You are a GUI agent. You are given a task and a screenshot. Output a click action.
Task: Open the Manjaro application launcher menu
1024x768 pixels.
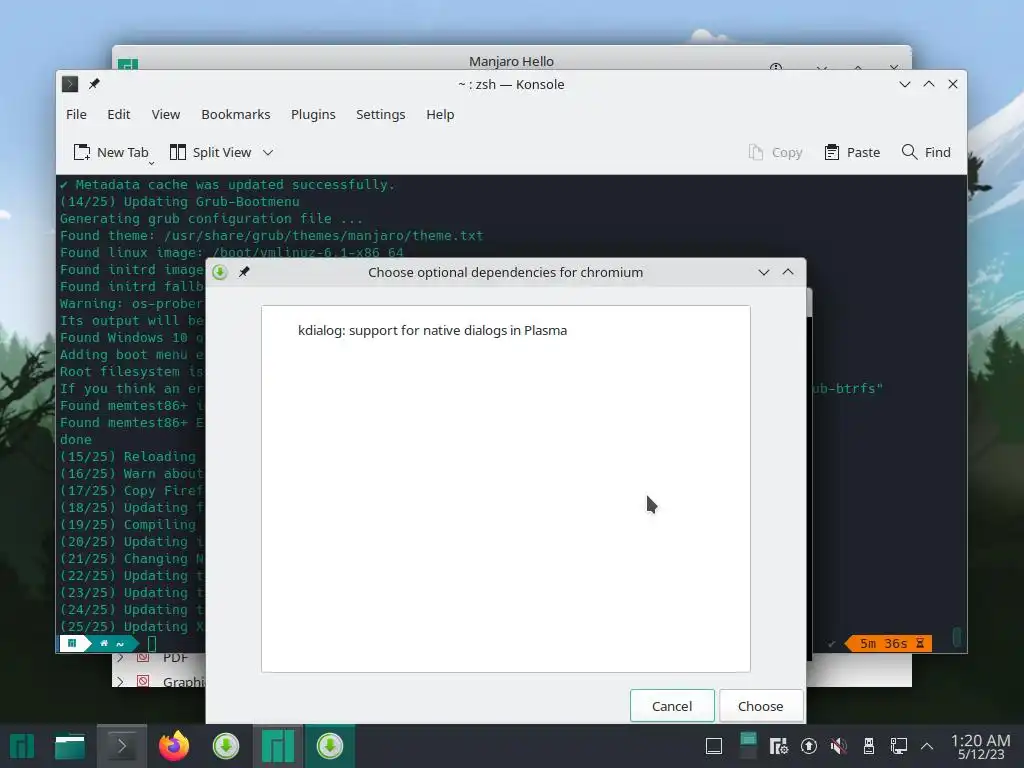click(x=22, y=746)
